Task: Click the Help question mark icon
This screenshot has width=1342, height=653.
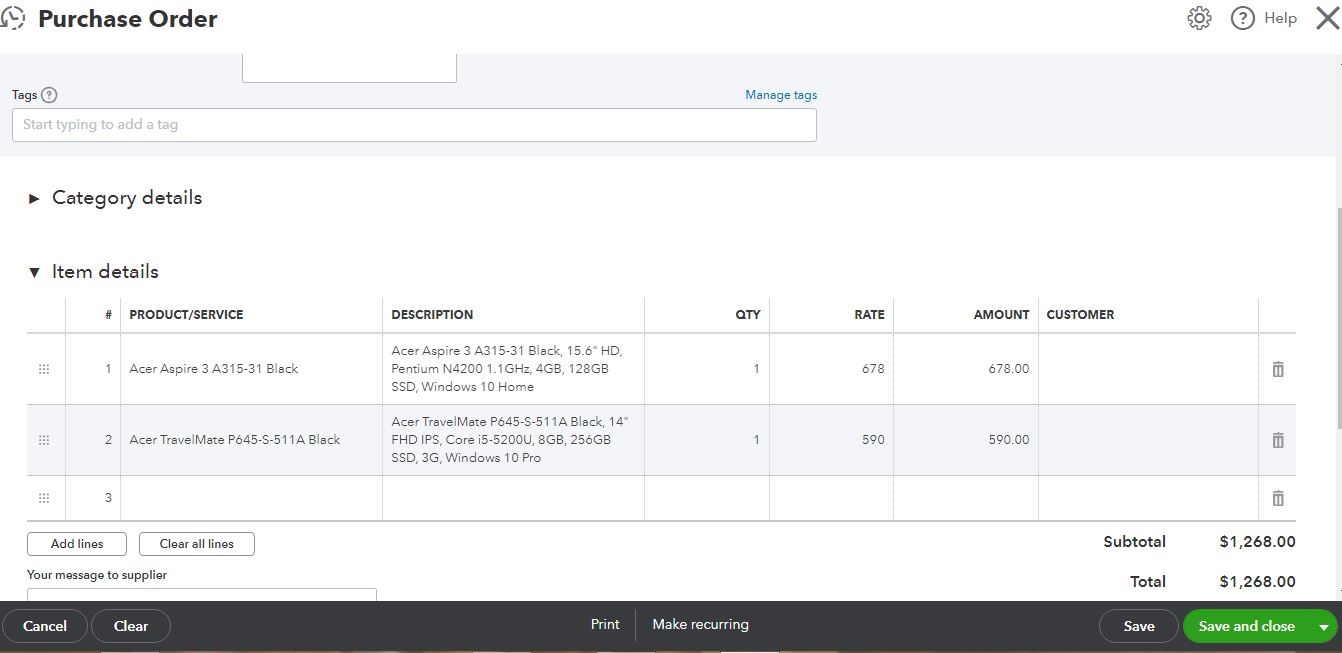Action: click(x=1242, y=18)
